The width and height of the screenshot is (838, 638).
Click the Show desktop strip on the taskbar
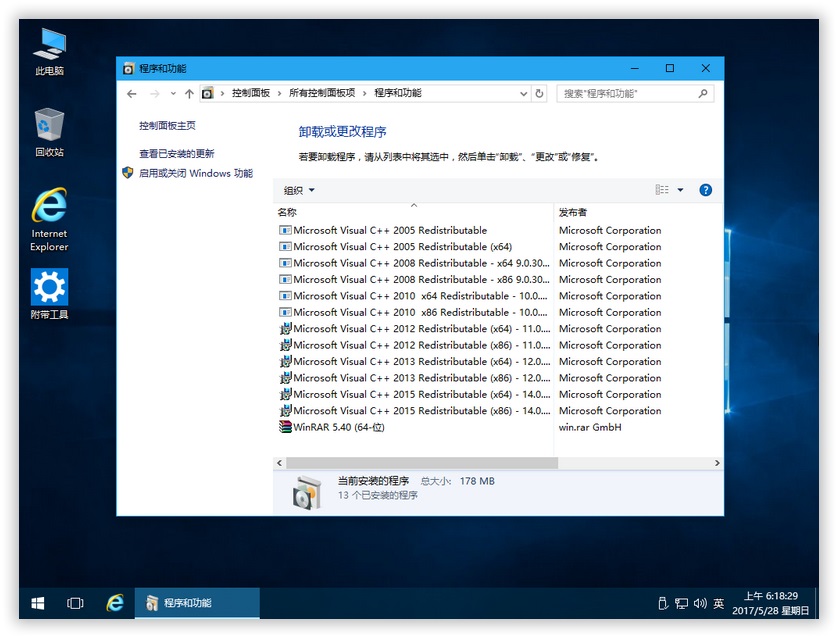pos(816,603)
